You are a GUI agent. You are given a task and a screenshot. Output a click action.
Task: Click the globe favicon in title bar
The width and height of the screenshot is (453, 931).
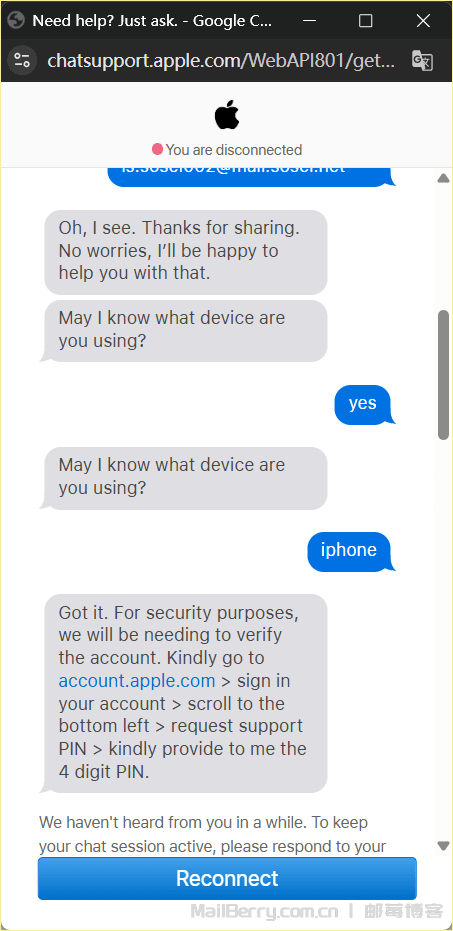(x=16, y=21)
